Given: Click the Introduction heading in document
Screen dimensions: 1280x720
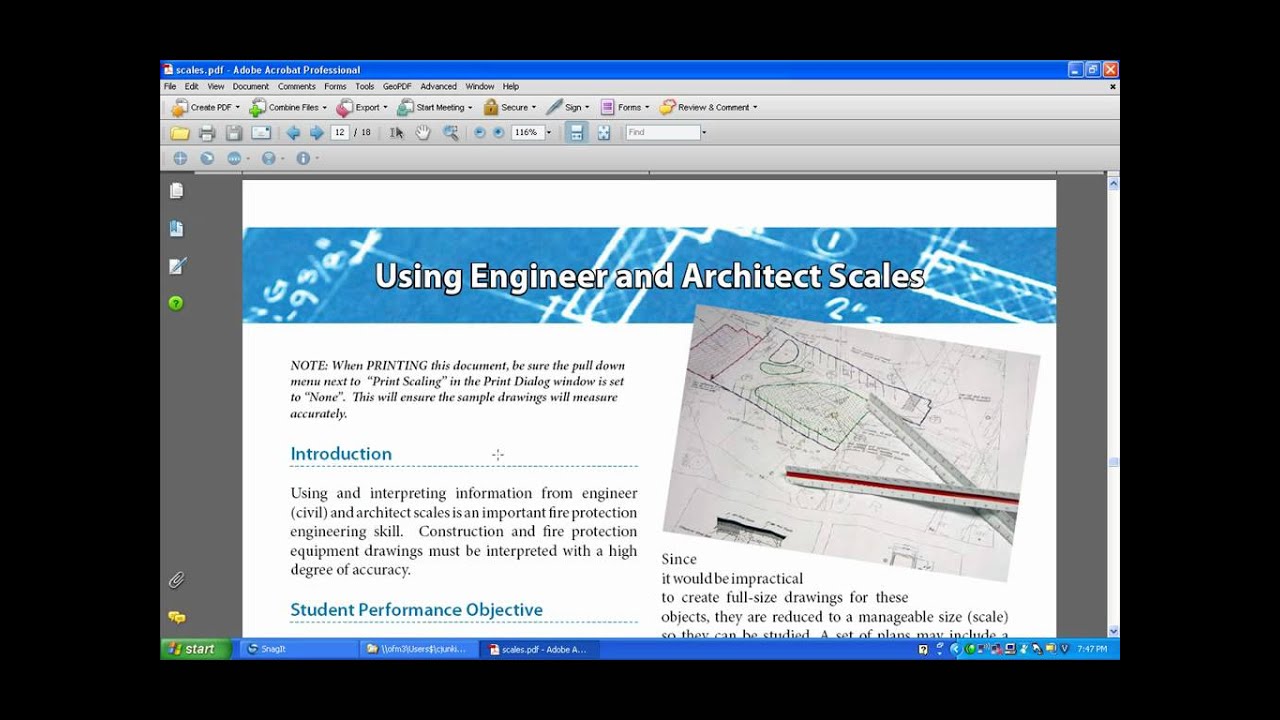Looking at the screenshot, I should tap(341, 454).
